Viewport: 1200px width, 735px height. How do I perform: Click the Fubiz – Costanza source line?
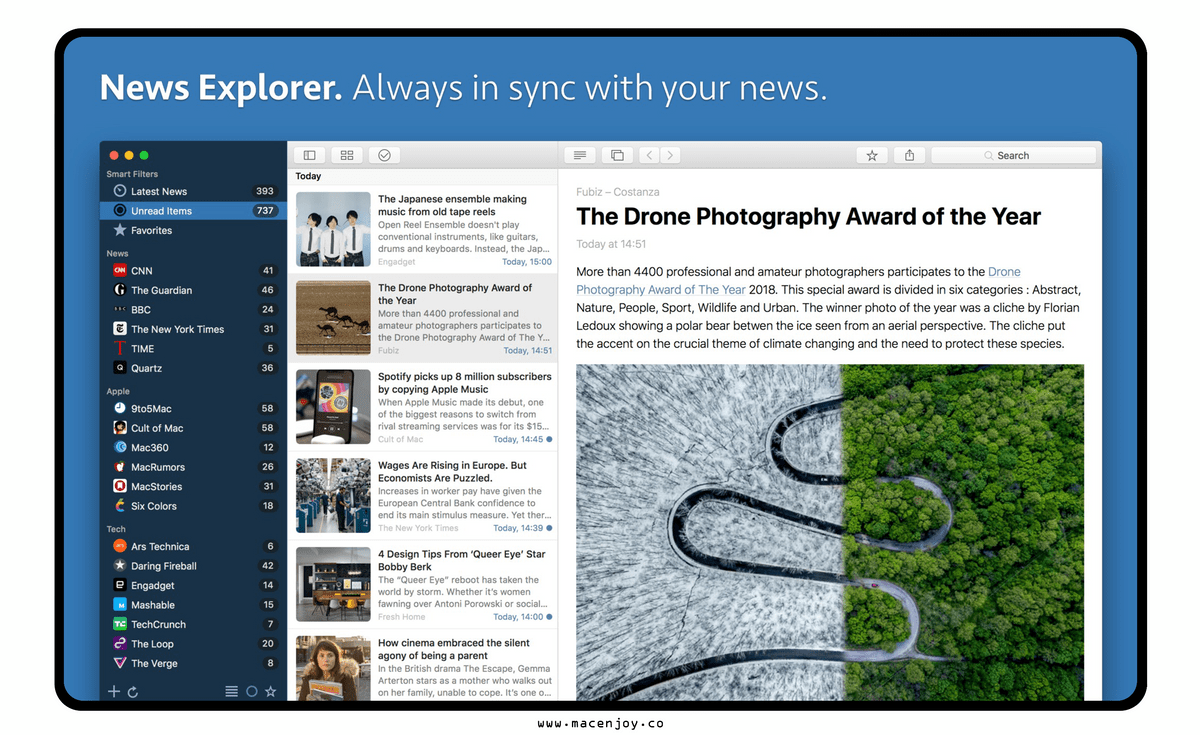pyautogui.click(x=618, y=192)
